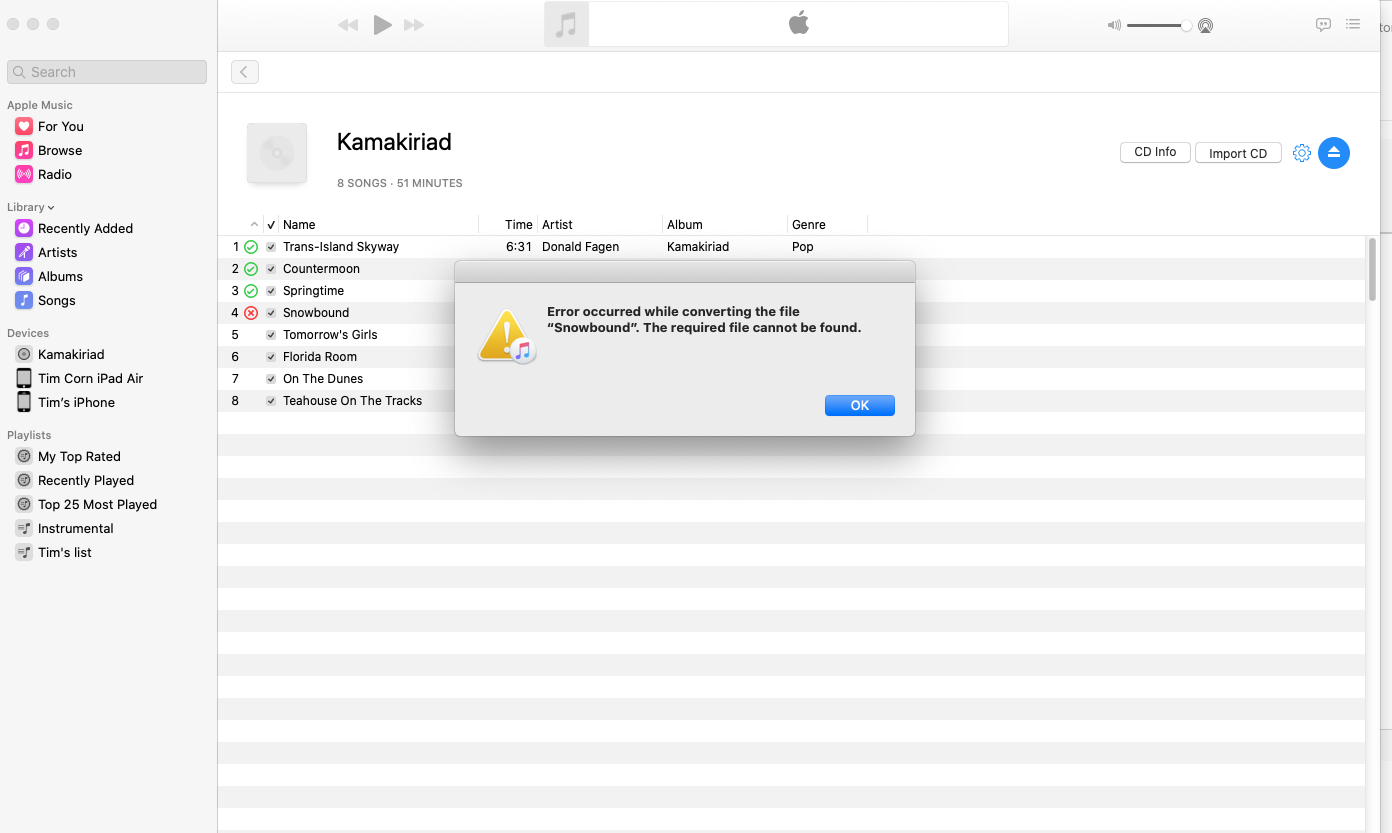Click the rewind previous track button

point(348,26)
